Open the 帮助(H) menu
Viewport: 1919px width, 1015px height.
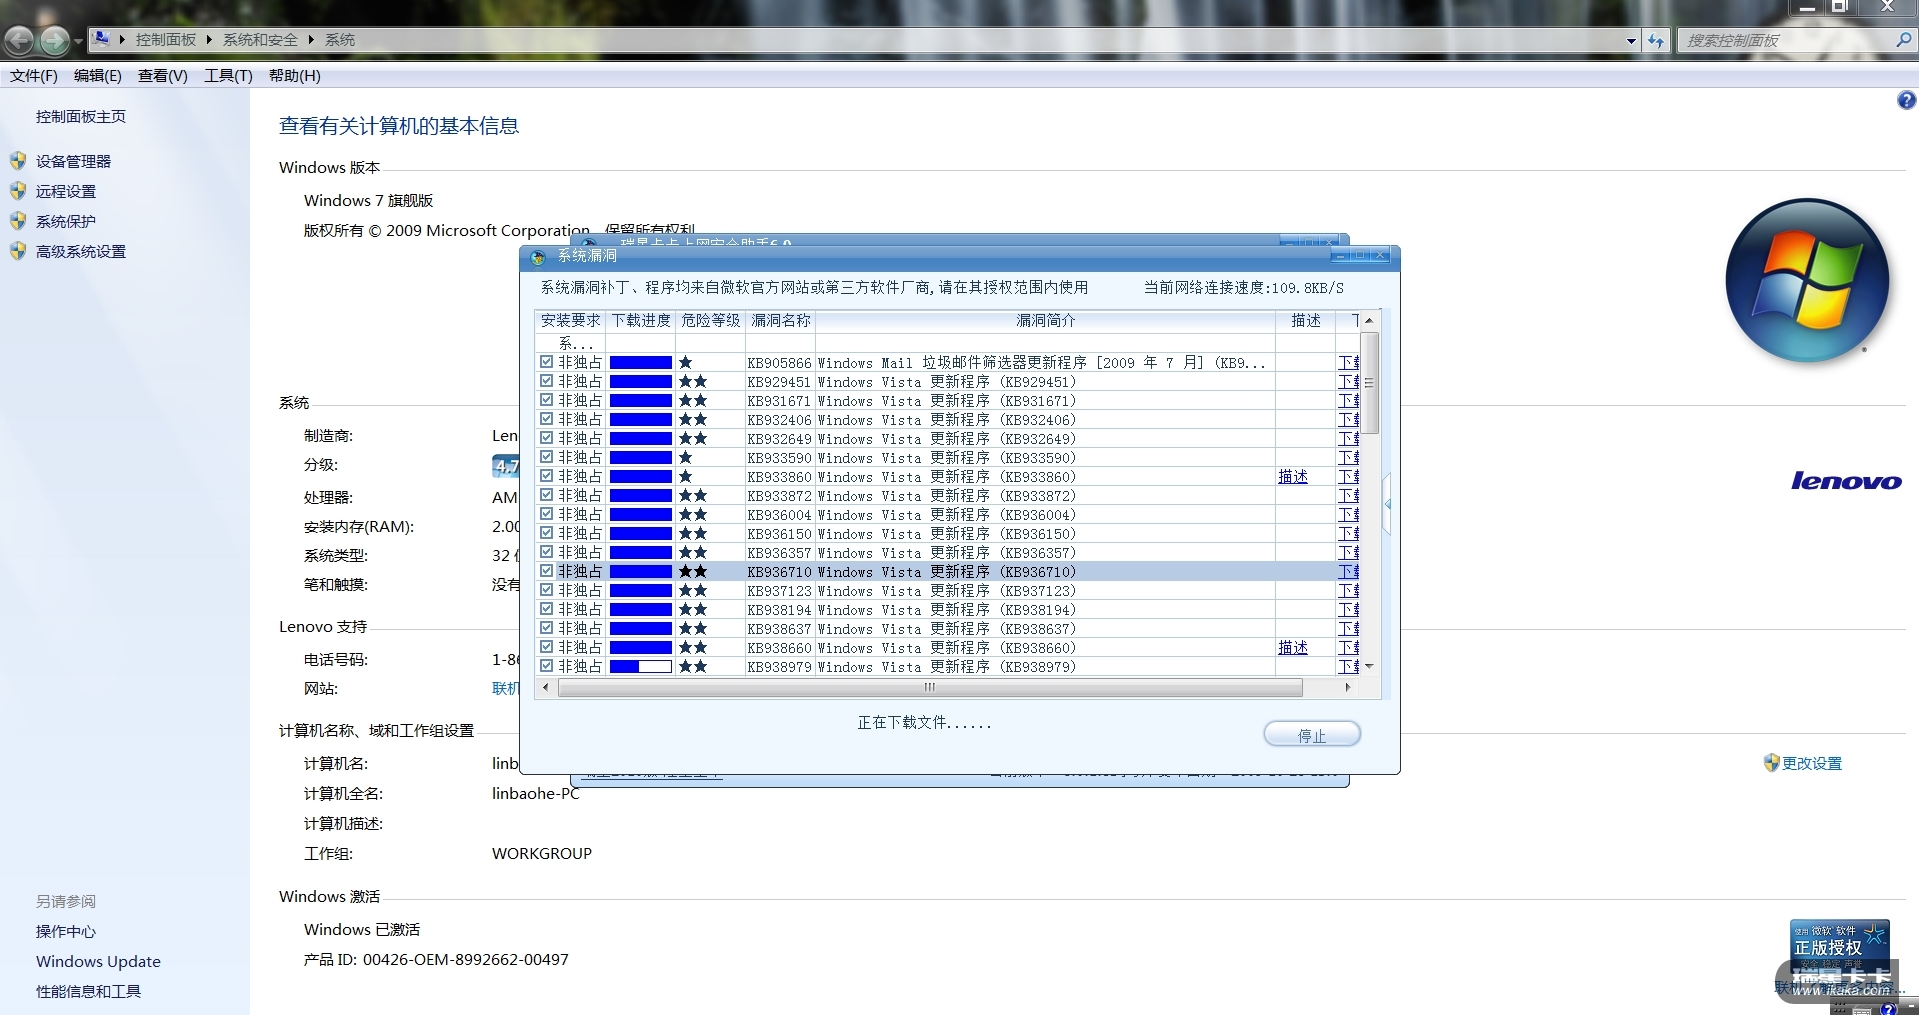(295, 76)
